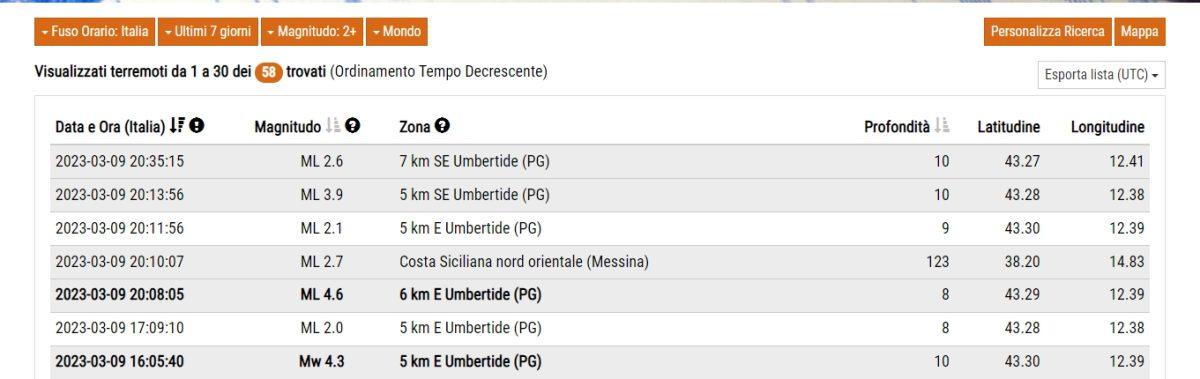Viewport: 1200px width, 379px height.
Task: Open Esporta lista (UTC) dropdown
Action: (x=1101, y=75)
